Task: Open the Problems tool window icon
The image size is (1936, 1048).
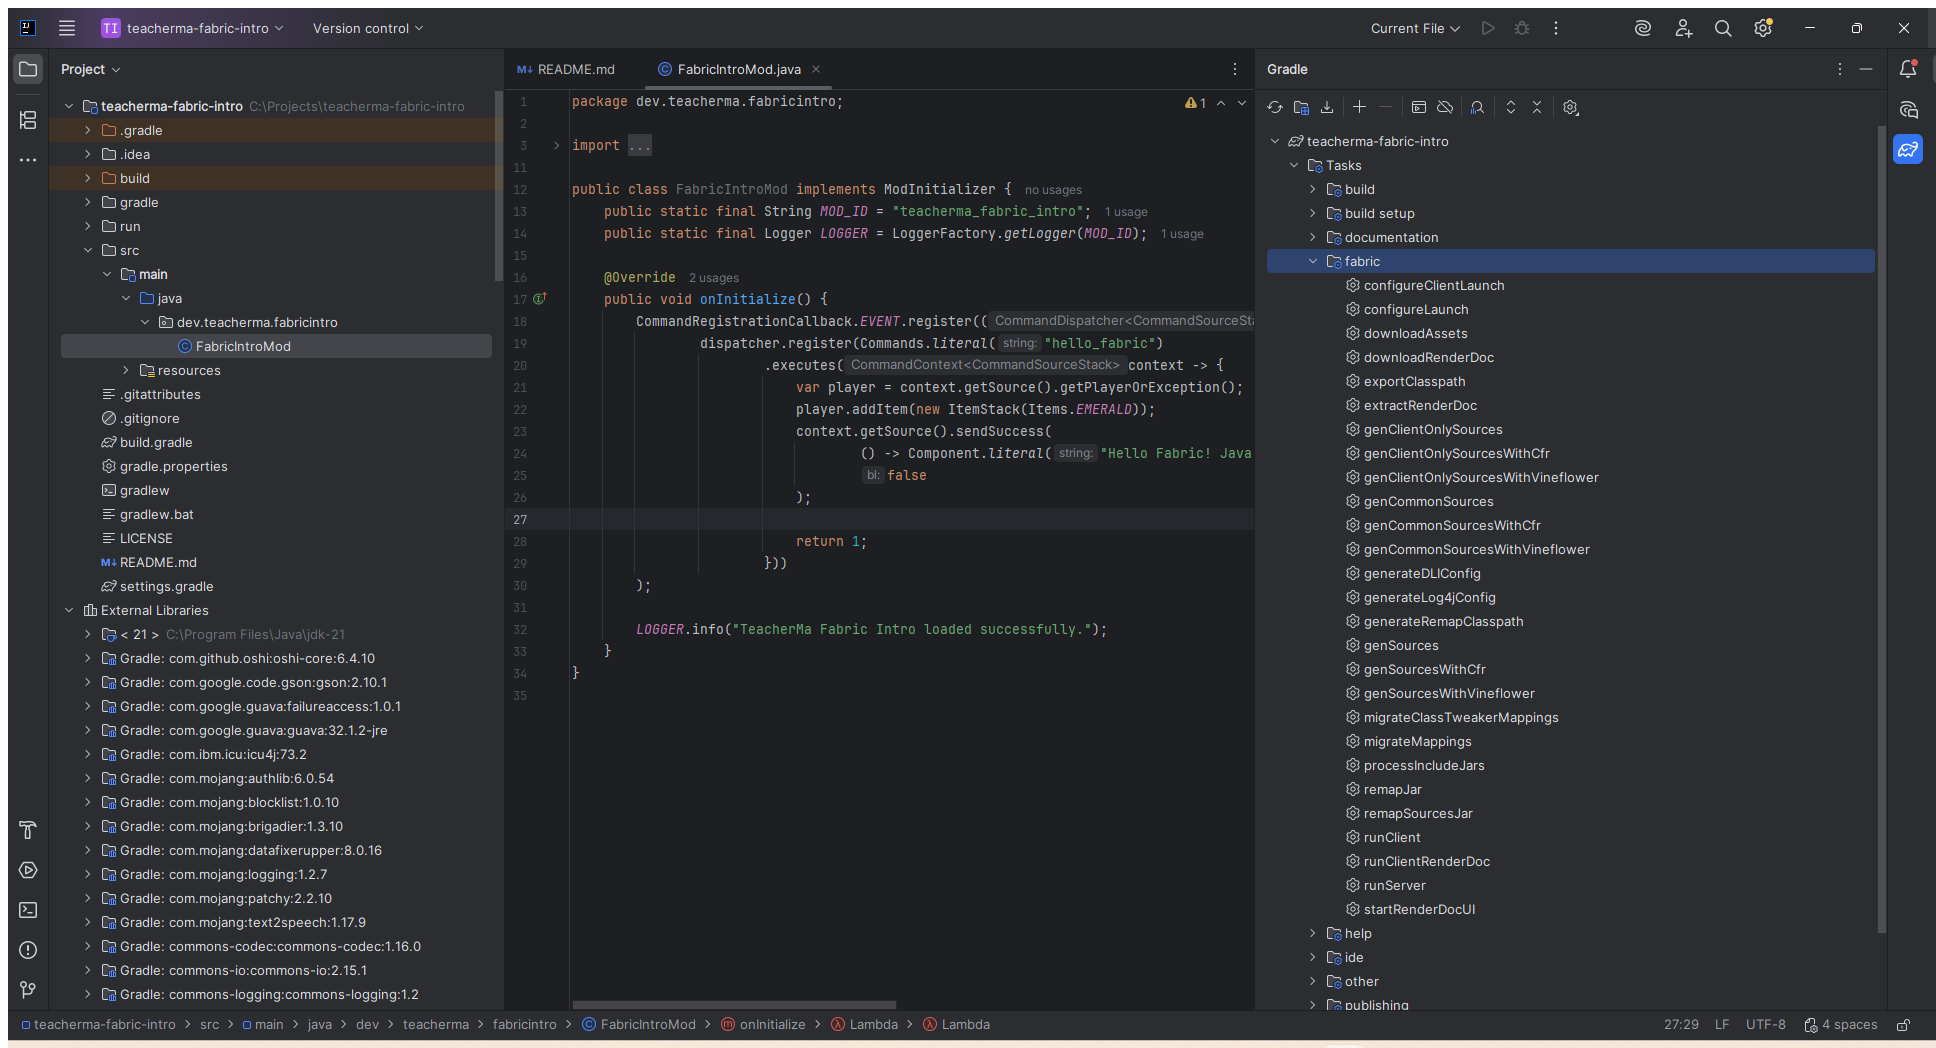Action: (x=28, y=950)
